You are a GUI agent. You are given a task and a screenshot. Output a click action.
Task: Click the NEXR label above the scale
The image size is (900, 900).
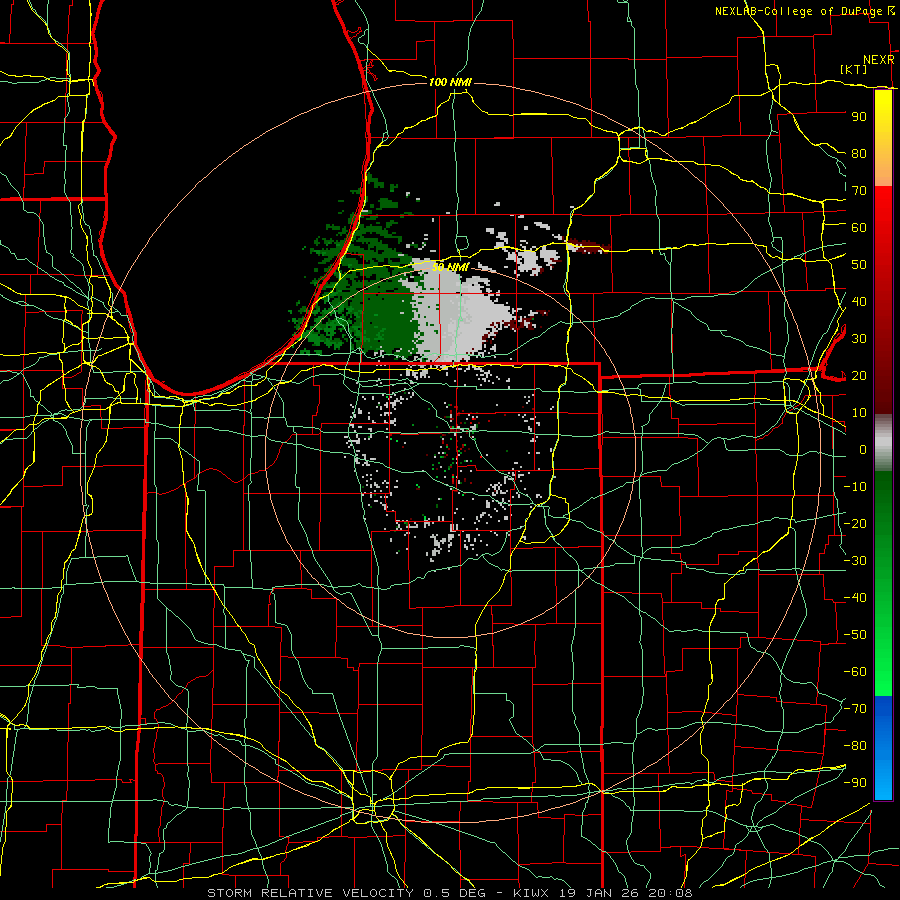[878, 60]
